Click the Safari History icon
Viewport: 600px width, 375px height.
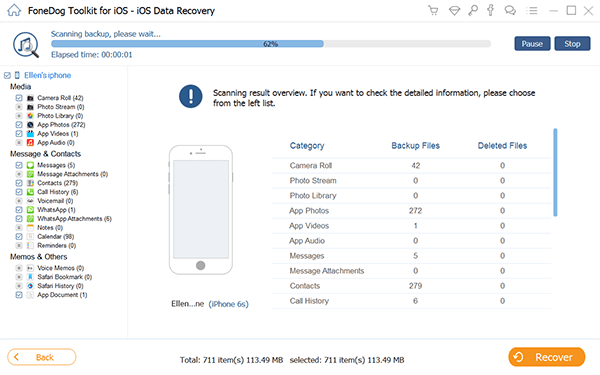30,286
